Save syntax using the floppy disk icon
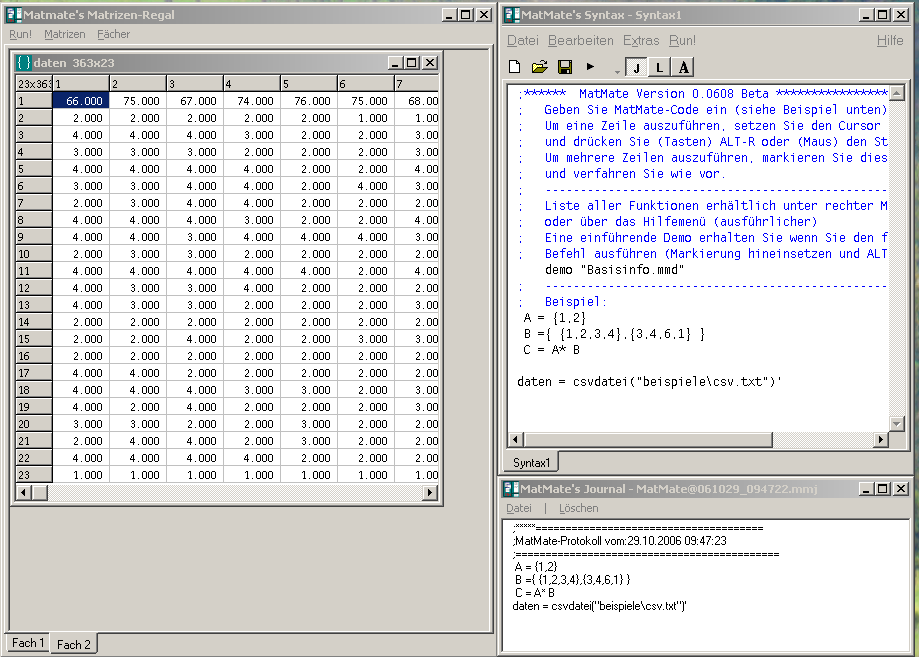Viewport: 919px width, 657px height. pos(564,67)
